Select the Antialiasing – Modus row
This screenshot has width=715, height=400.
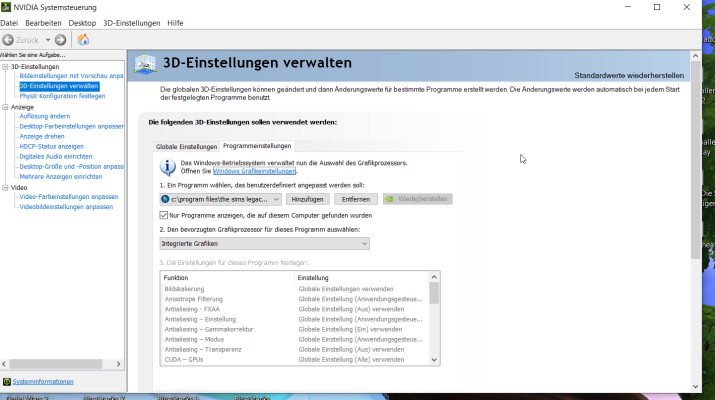click(295, 339)
